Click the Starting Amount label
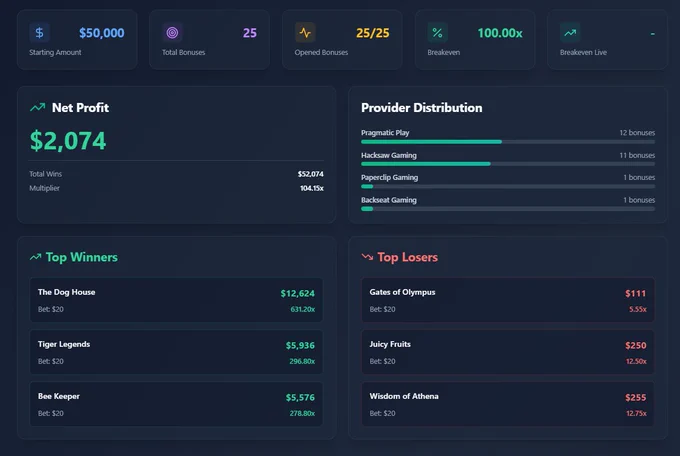This screenshot has height=456, width=680. (55, 52)
